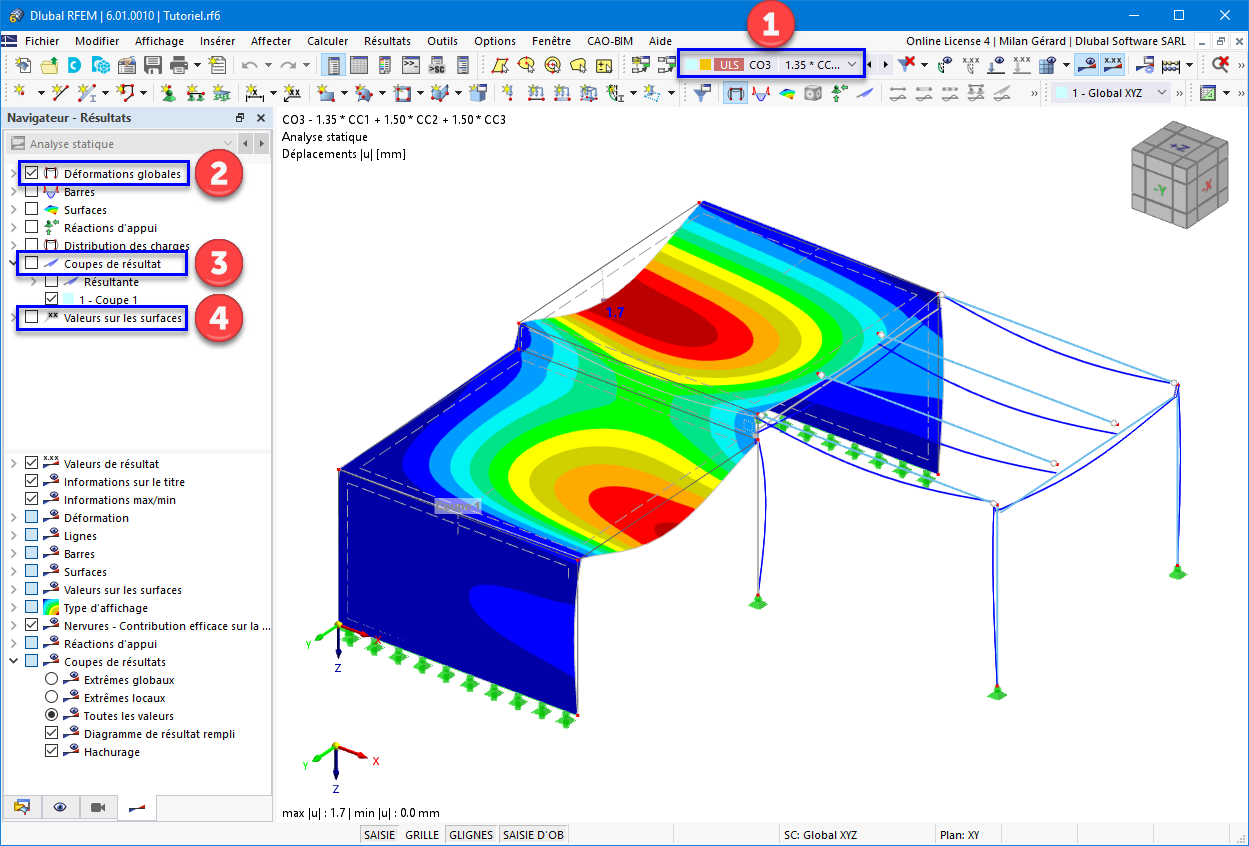Screen dimensions: 1249x846
Task: Click the nodal support icon
Action: tap(169, 93)
